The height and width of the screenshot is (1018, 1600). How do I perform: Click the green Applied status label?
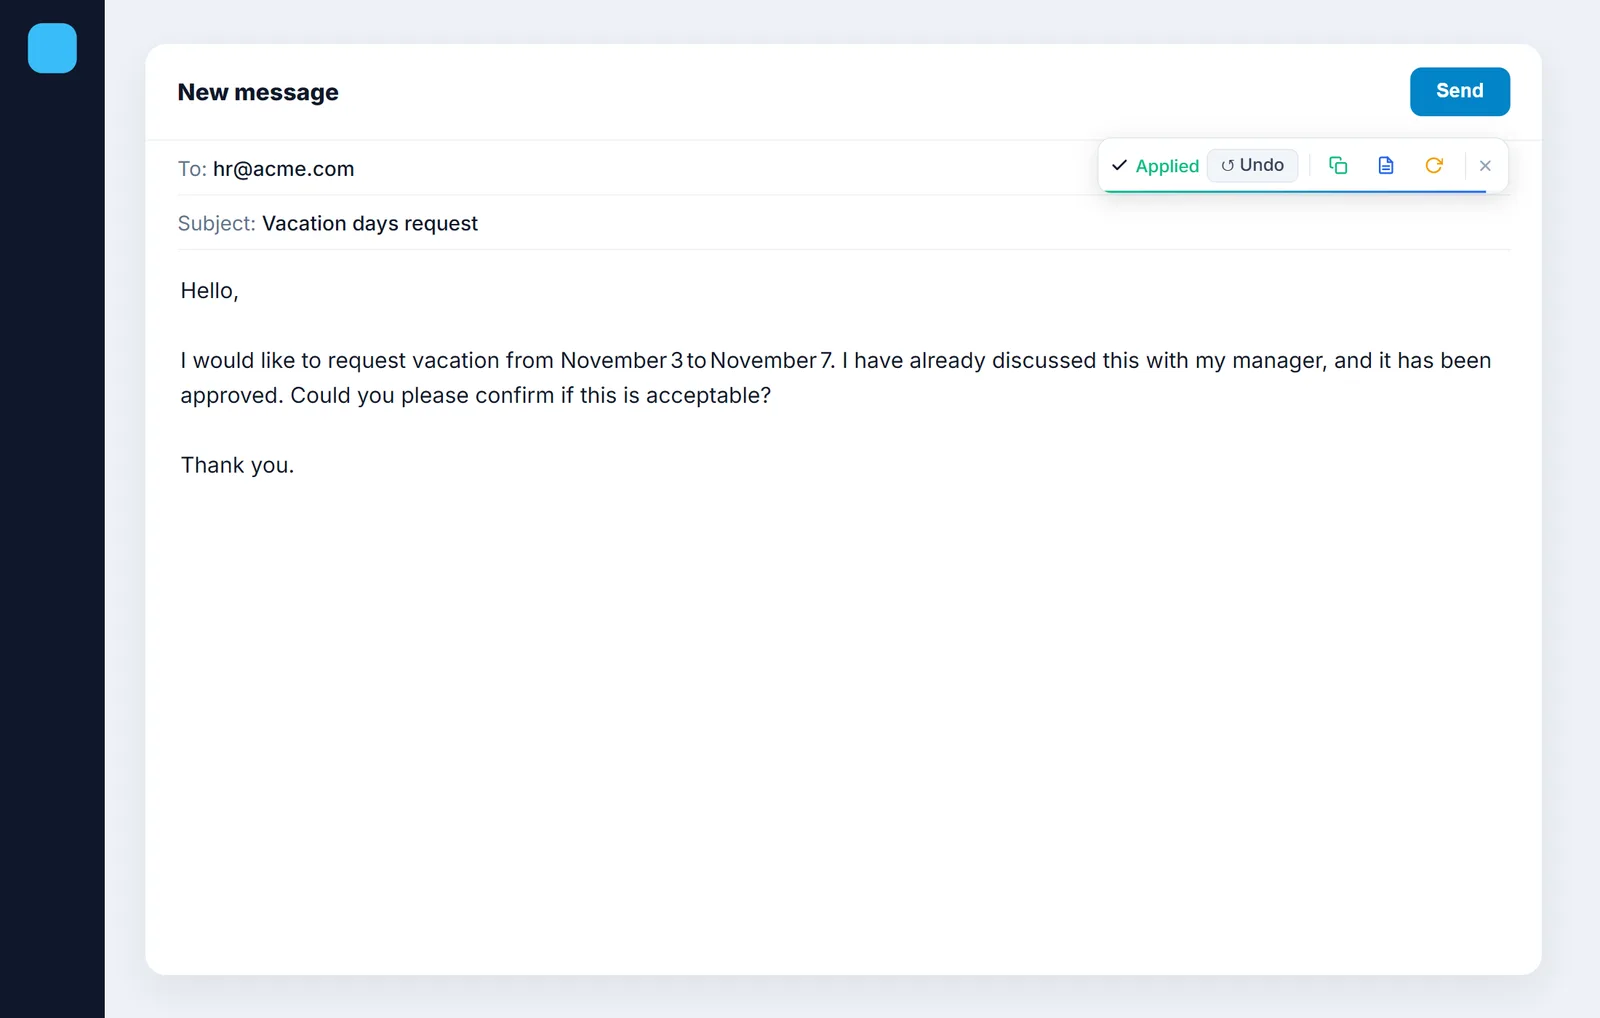tap(1167, 166)
